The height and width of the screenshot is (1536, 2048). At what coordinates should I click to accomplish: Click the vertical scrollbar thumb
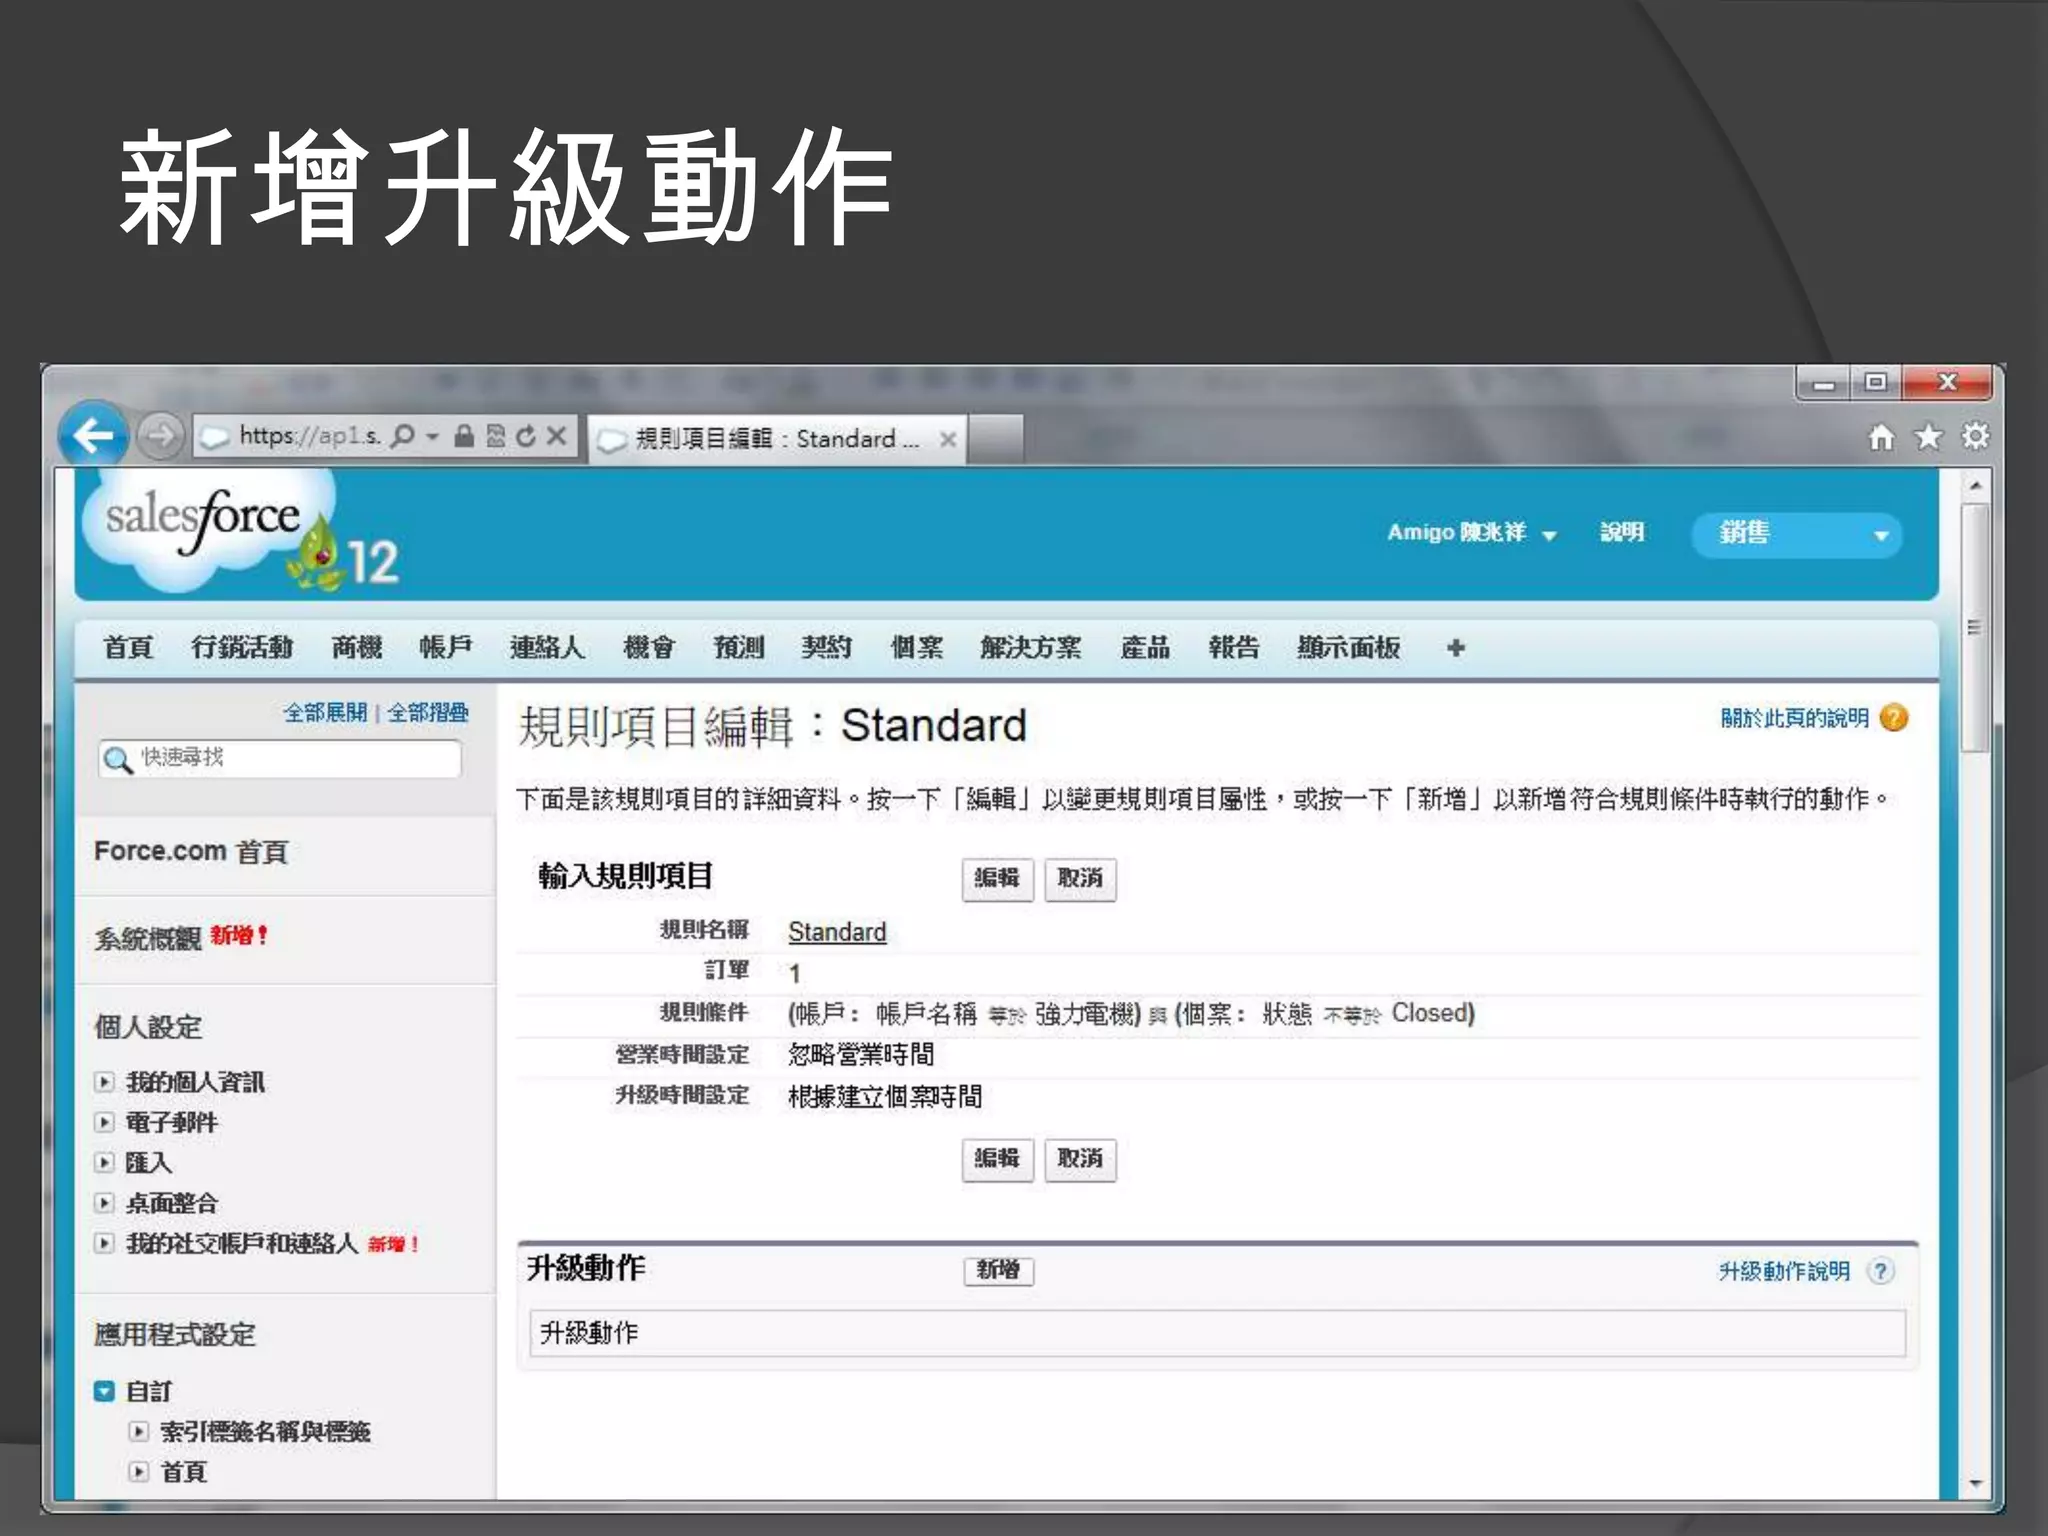coord(1975,627)
